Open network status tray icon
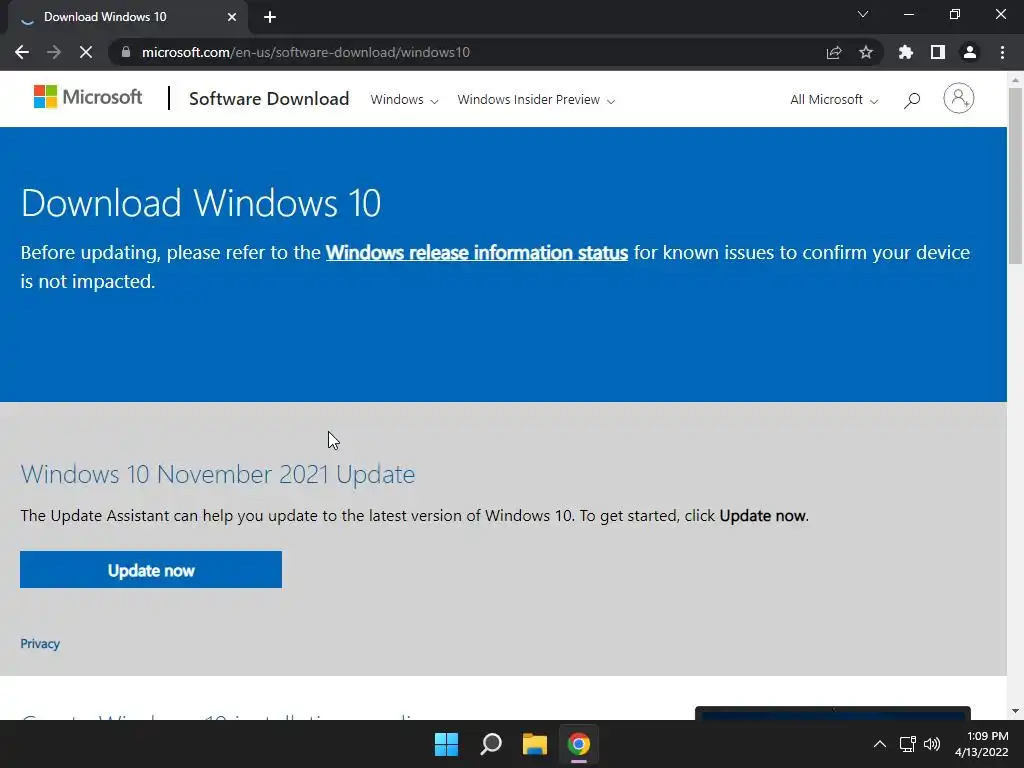The height and width of the screenshot is (768, 1024). [x=907, y=744]
